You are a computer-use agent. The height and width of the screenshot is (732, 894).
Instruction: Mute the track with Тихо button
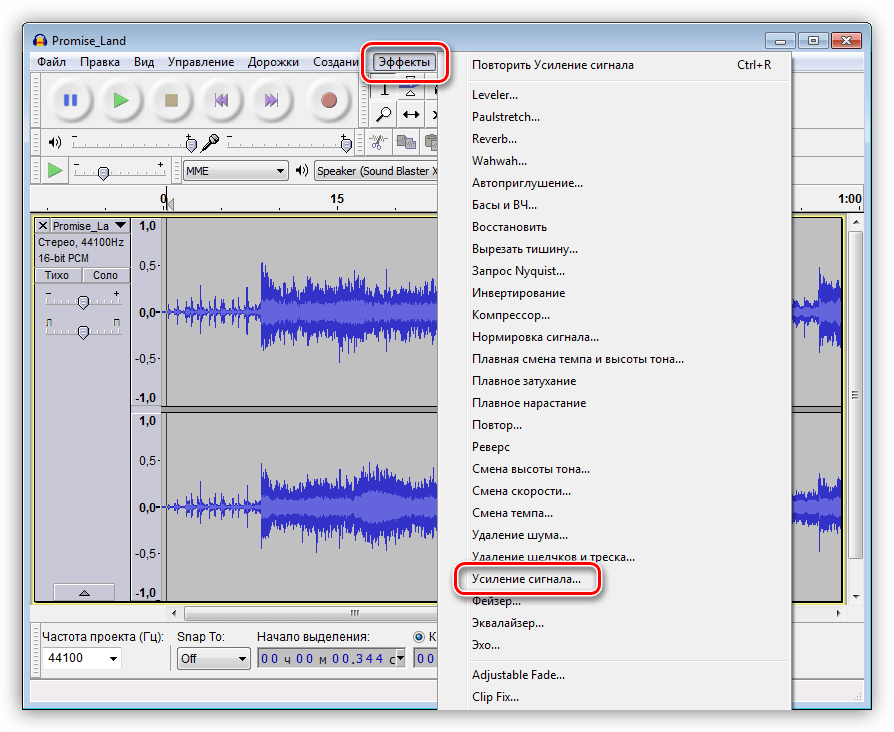pos(57,275)
